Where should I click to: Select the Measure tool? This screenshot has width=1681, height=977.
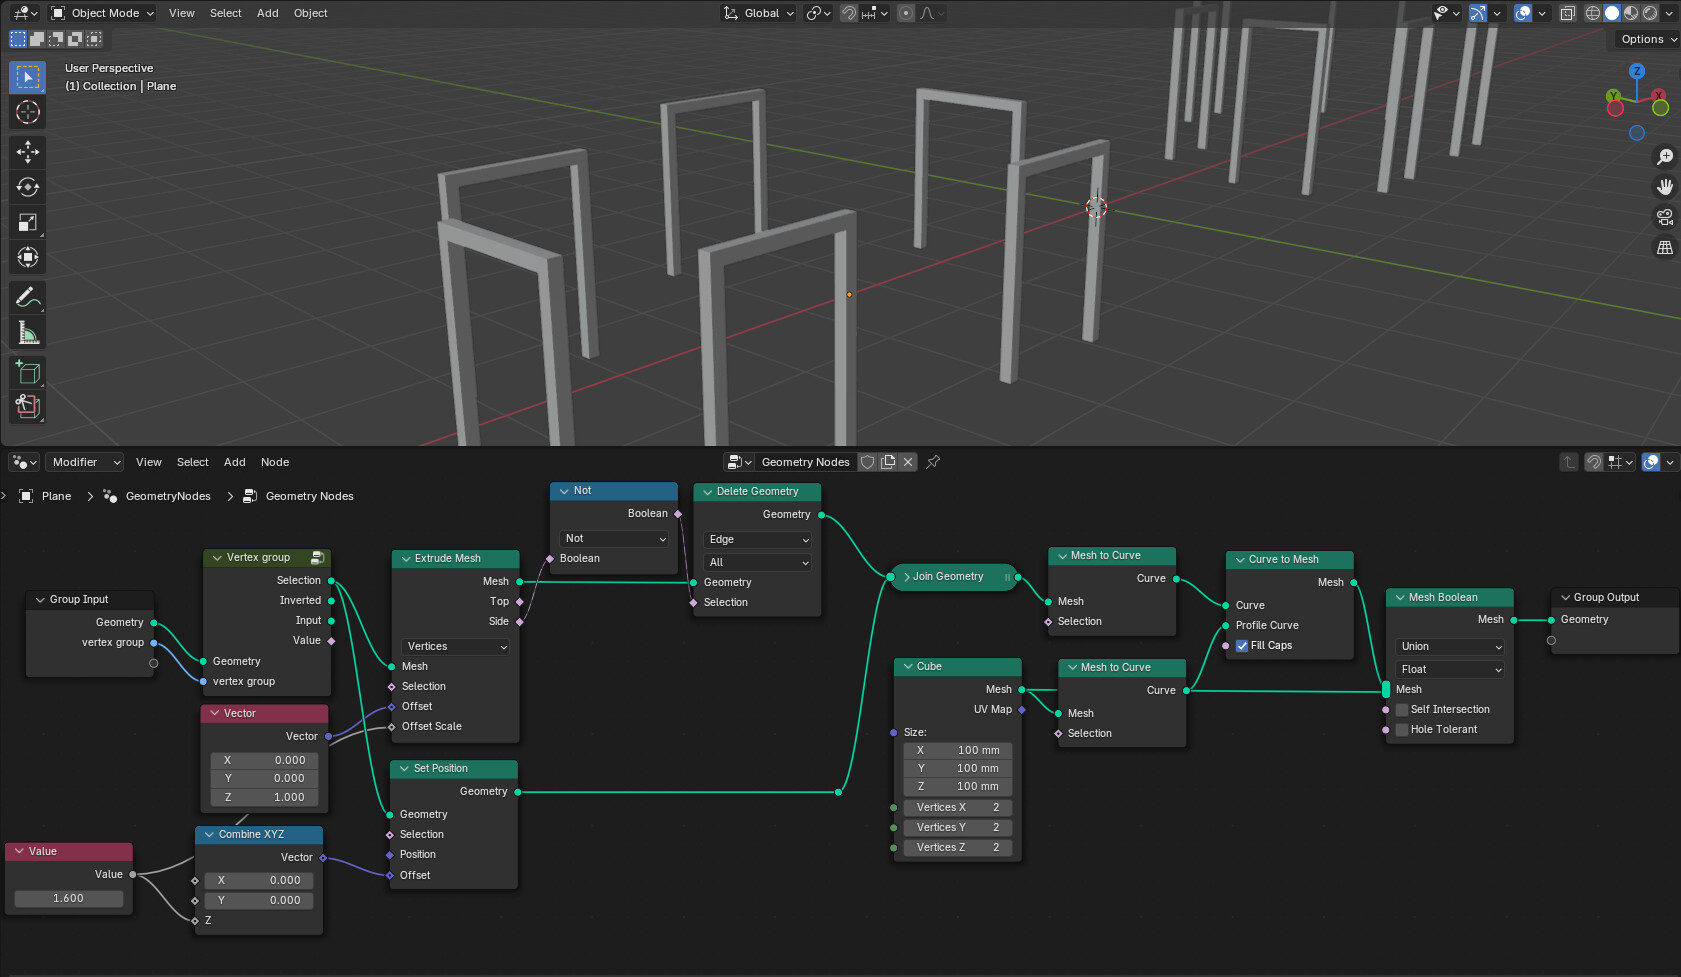(x=28, y=333)
